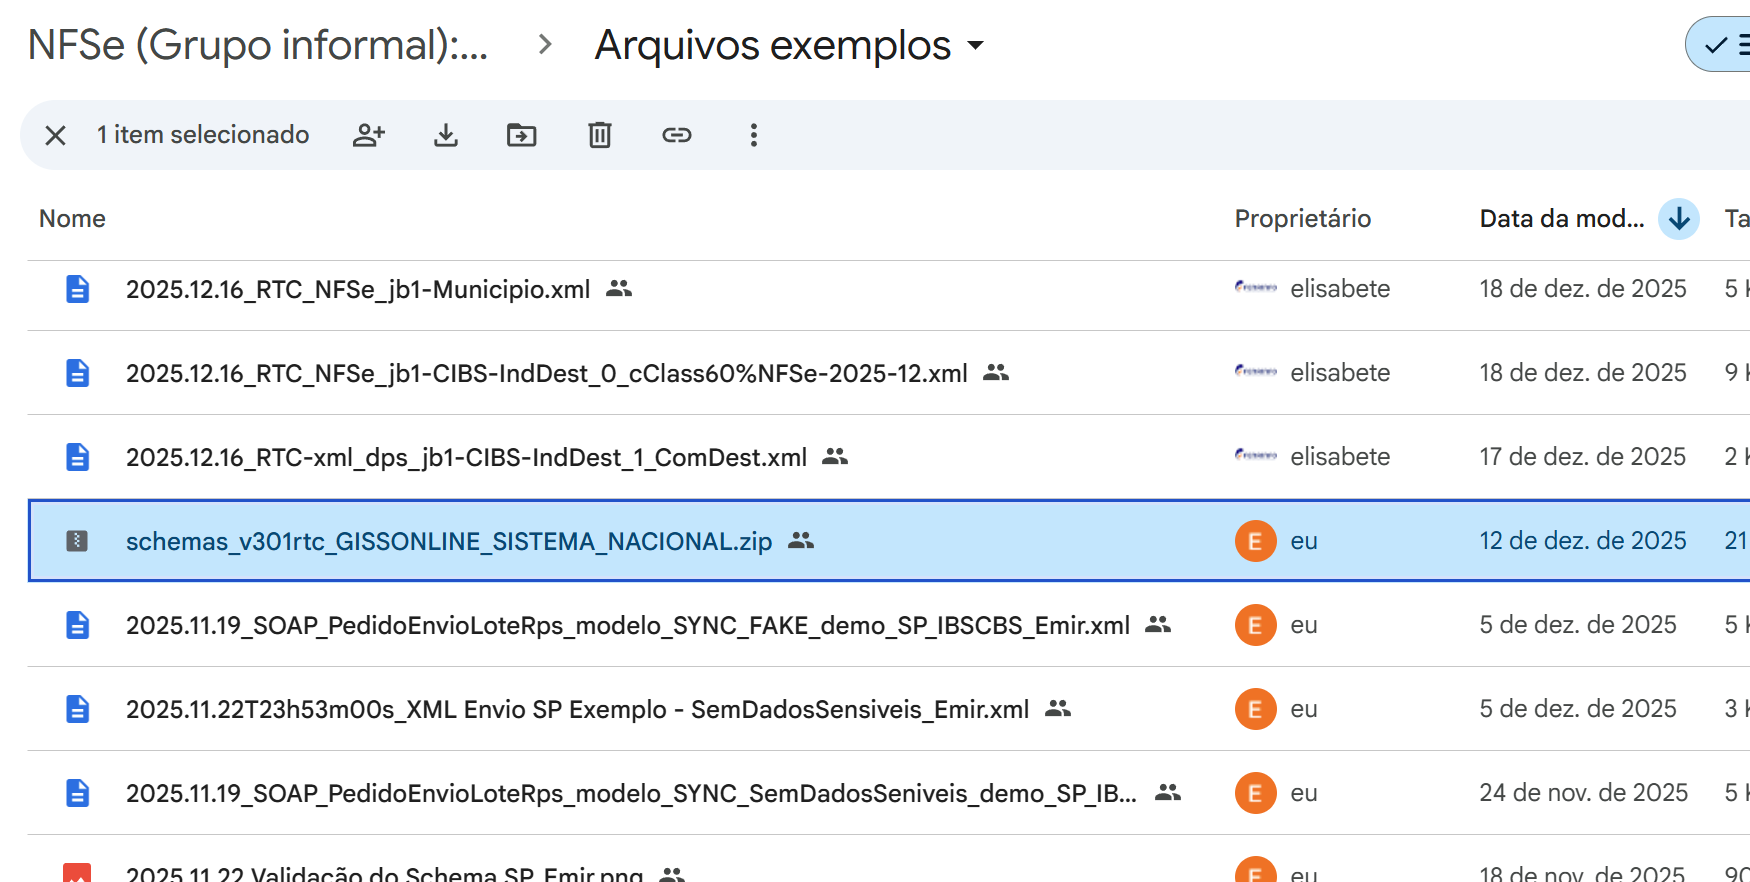Click the share (add person) icon
The image size is (1750, 882).
(368, 135)
